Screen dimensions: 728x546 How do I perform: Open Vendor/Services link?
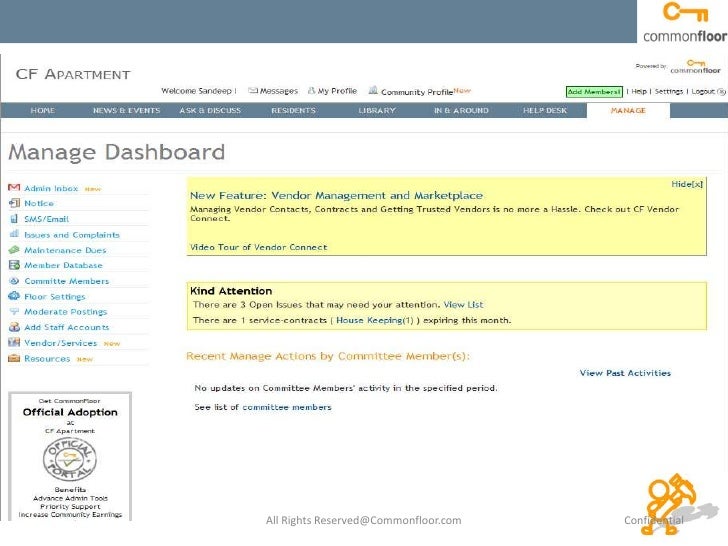pos(60,343)
